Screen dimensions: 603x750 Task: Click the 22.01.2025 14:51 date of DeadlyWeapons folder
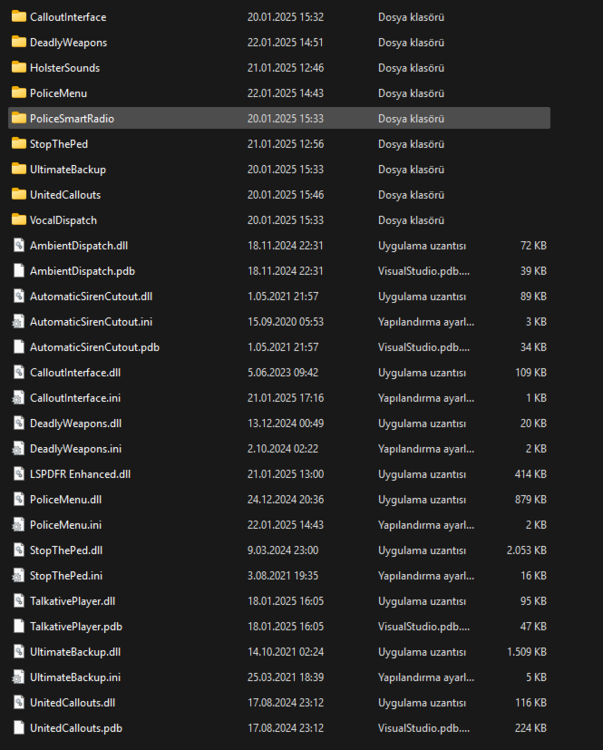285,42
